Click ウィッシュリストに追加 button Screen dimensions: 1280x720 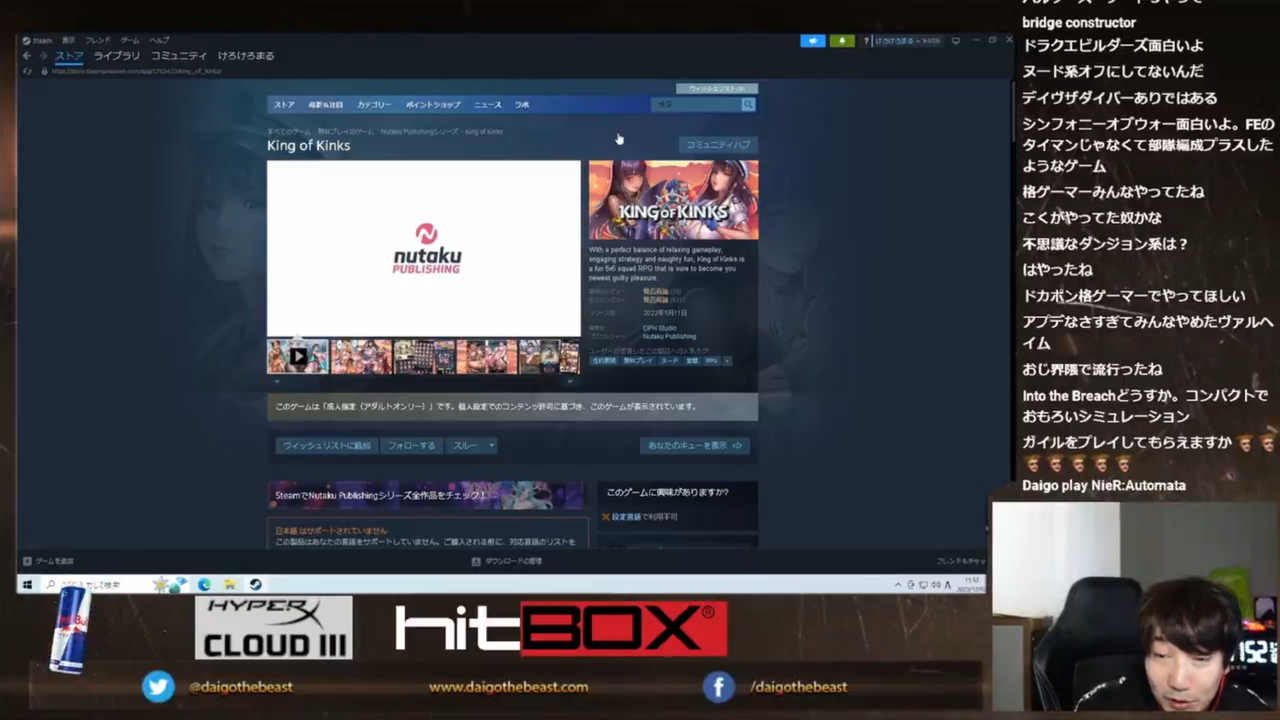point(327,446)
